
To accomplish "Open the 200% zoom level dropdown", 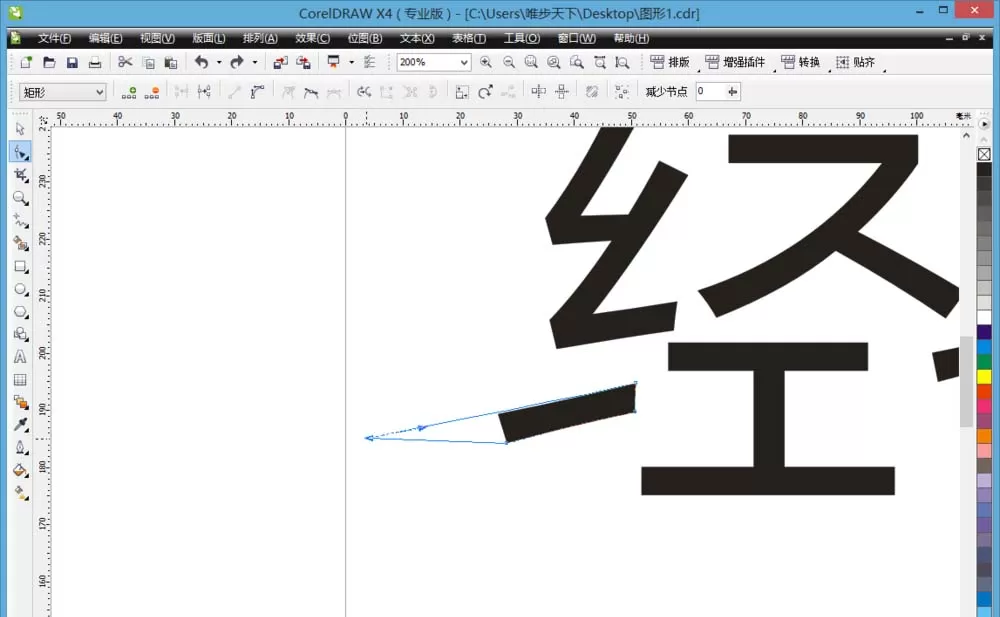I will pyautogui.click(x=464, y=62).
